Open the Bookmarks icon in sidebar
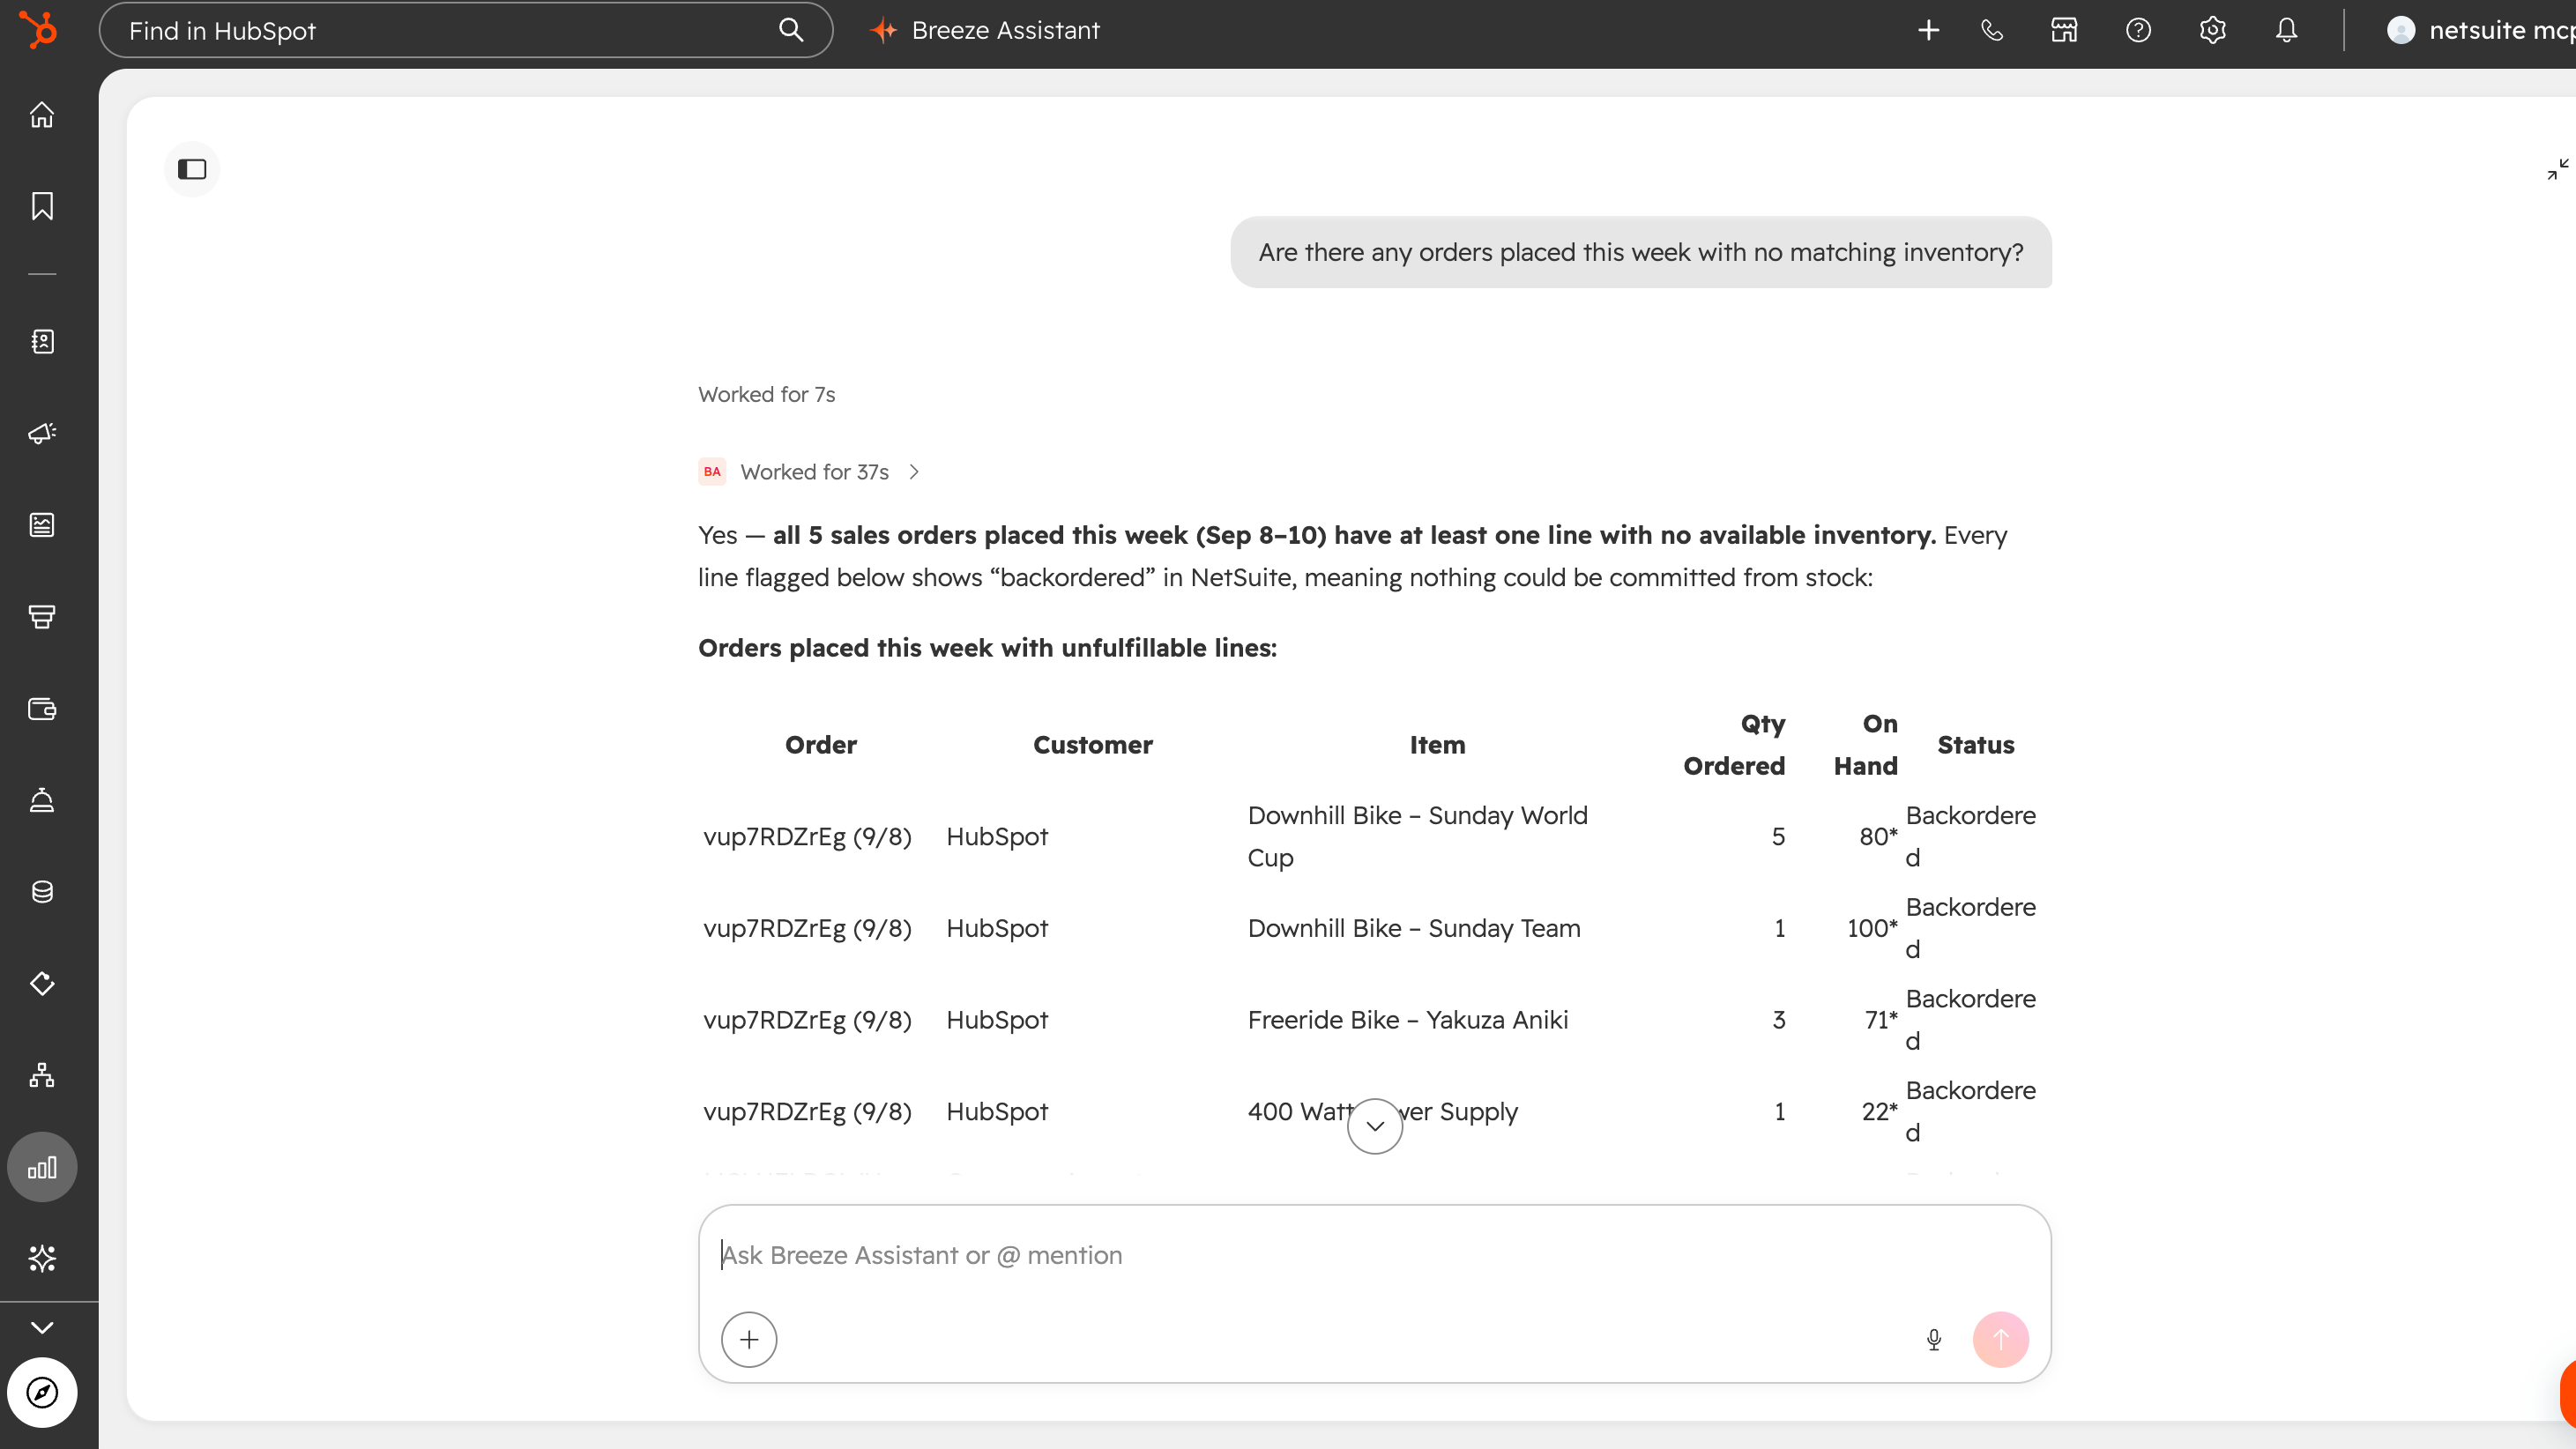The height and width of the screenshot is (1449, 2576). tap(42, 206)
